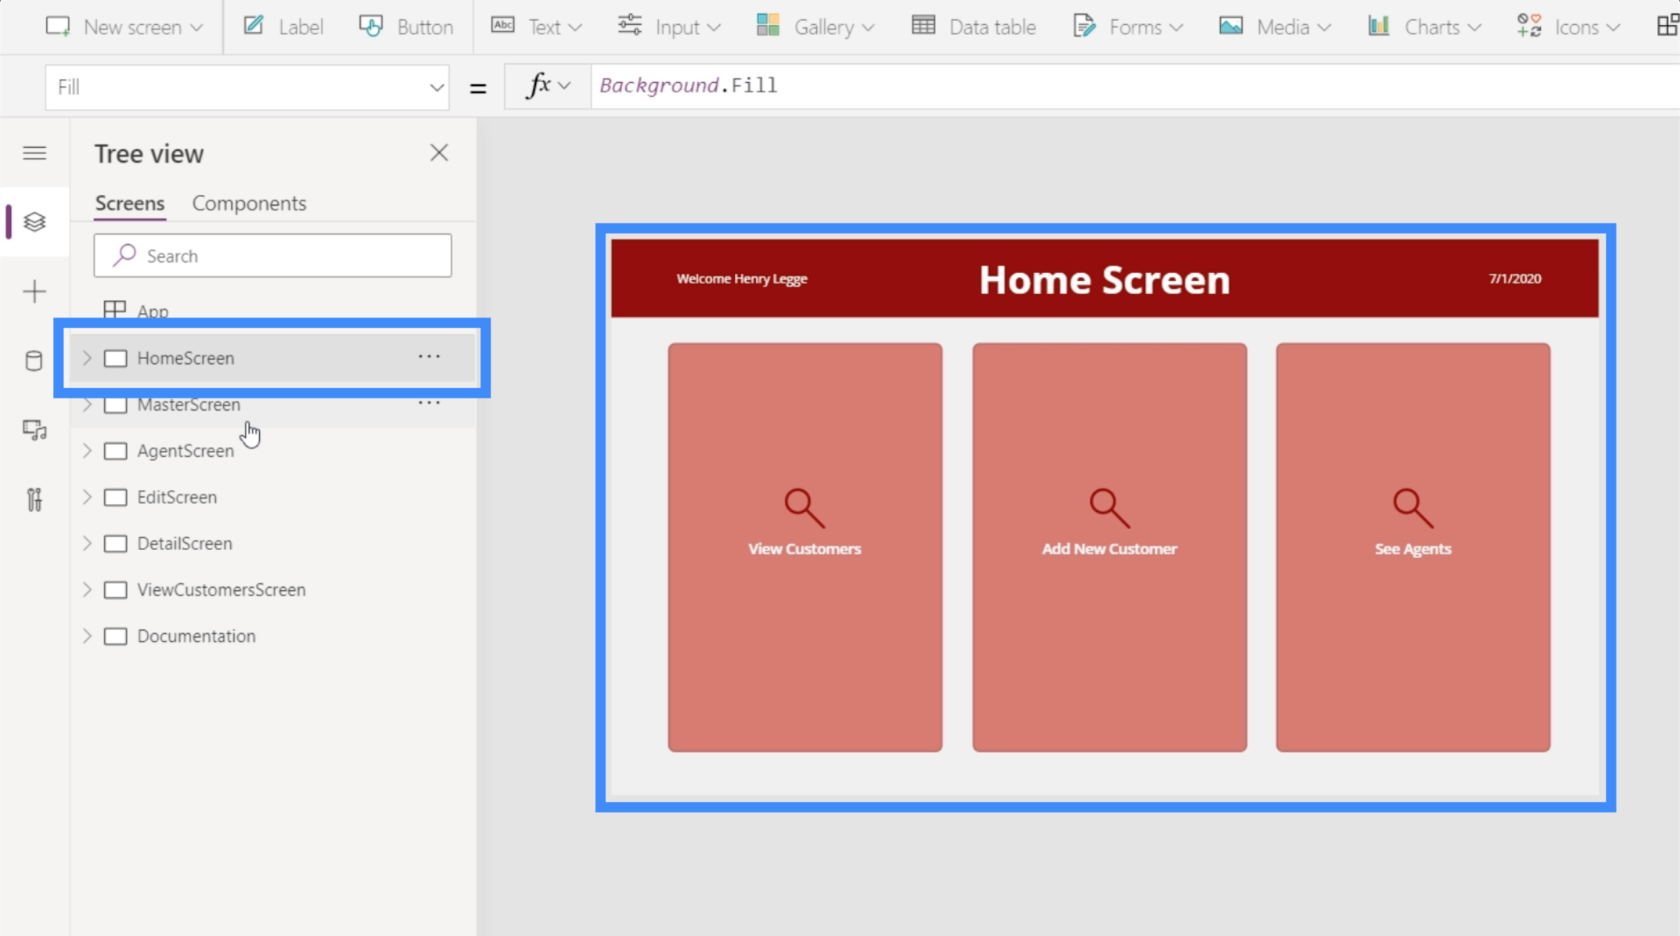This screenshot has width=1680, height=936.
Task: Open the Charts menu
Action: coord(1424,27)
